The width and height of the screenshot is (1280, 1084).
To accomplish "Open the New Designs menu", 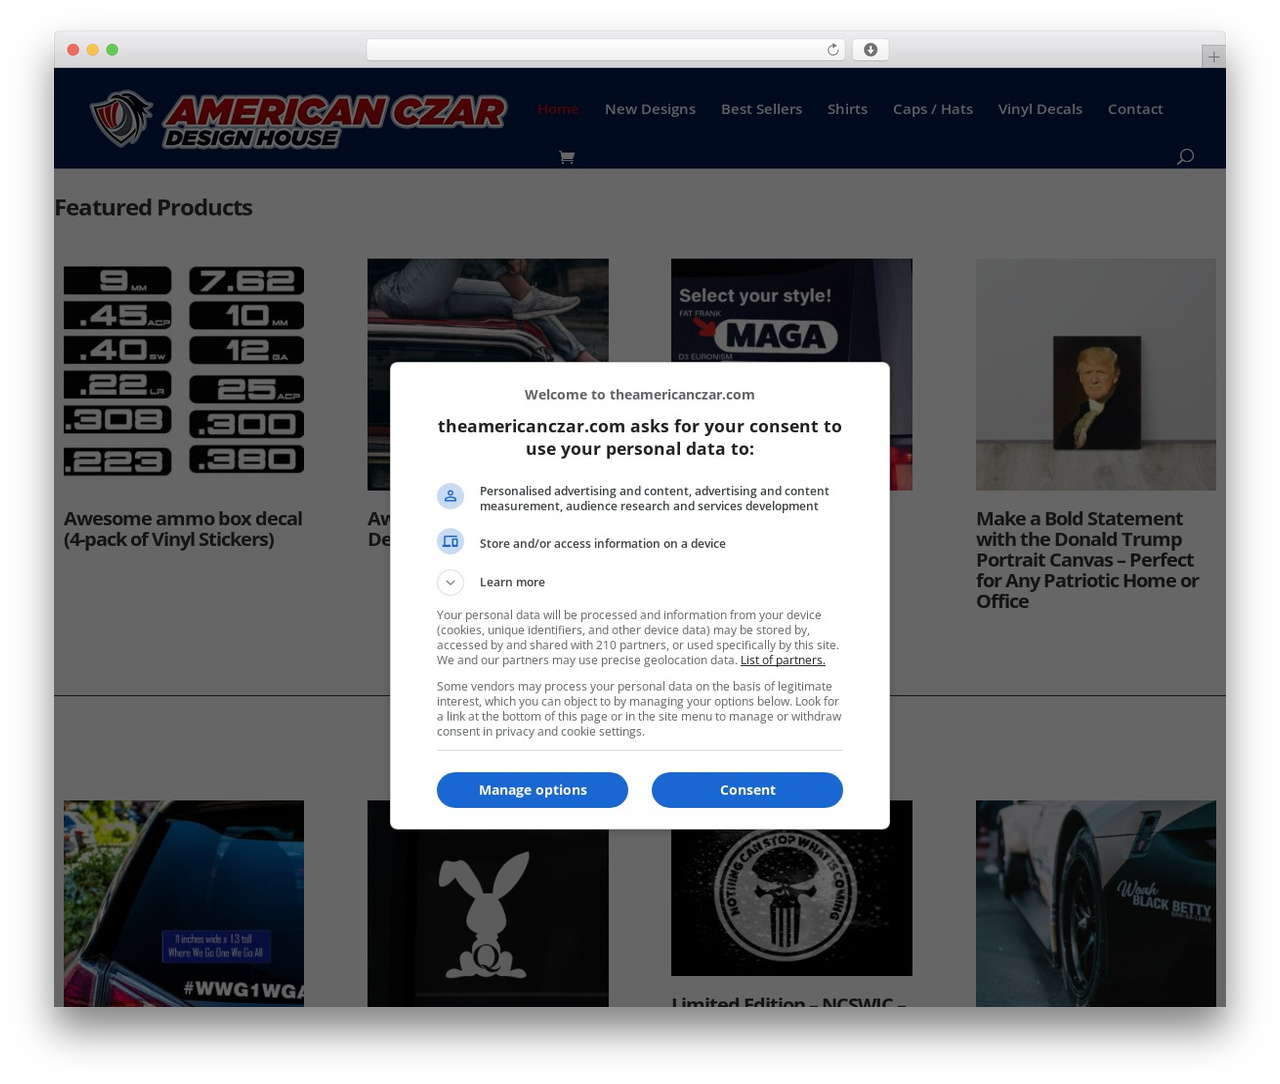I will 650,109.
